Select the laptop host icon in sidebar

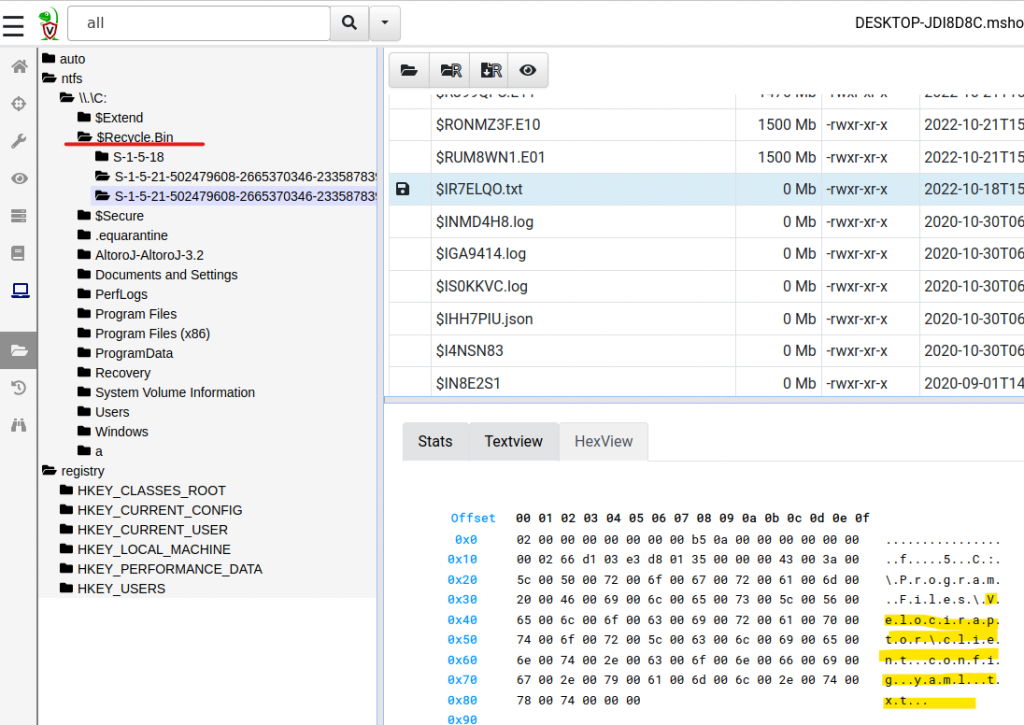click(x=20, y=290)
